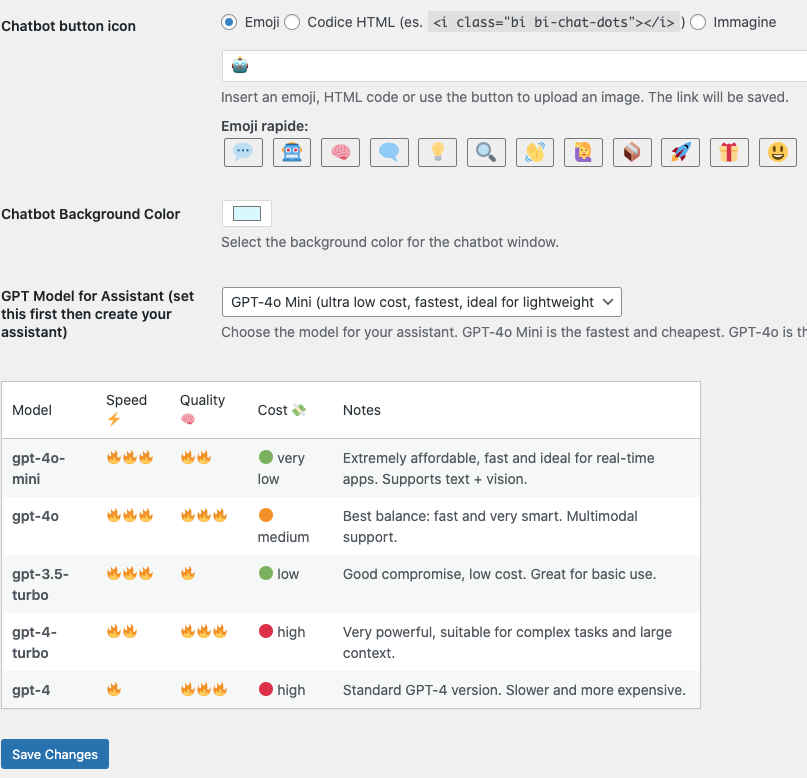This screenshot has width=807, height=778.
Task: Click the lightning bolt icon under Speed
Action: pos(114,419)
